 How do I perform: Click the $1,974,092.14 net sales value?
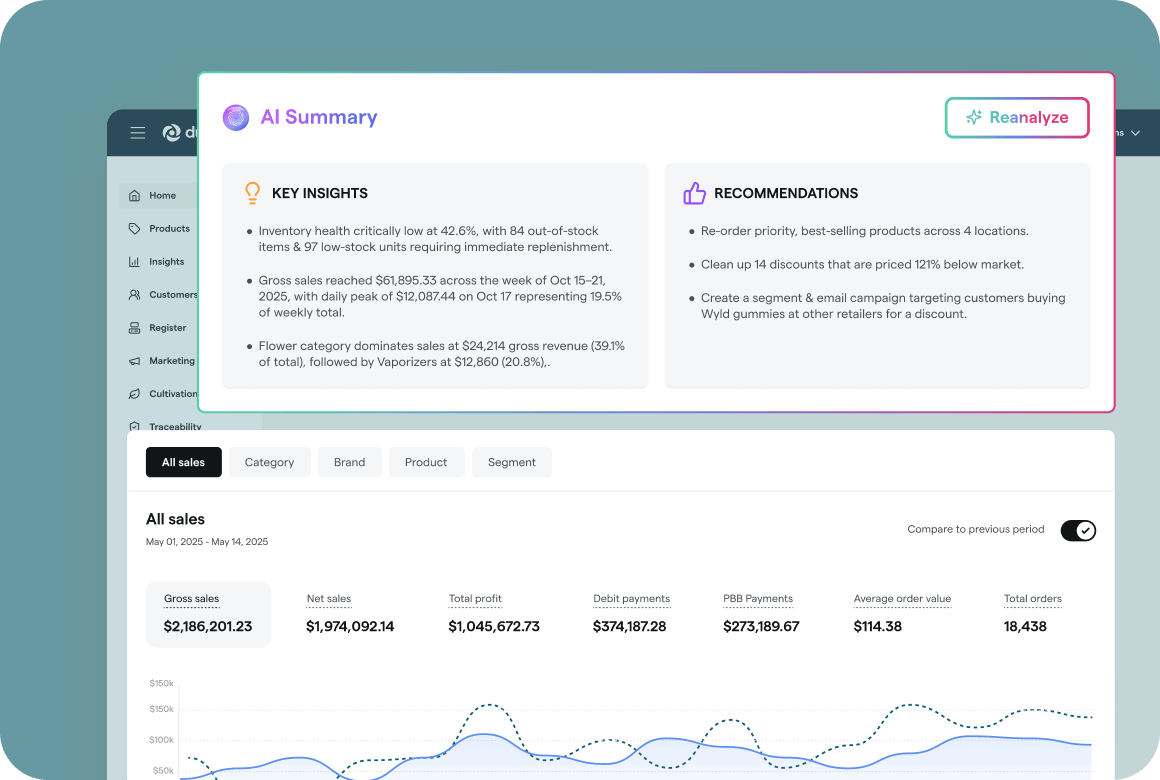tap(350, 627)
